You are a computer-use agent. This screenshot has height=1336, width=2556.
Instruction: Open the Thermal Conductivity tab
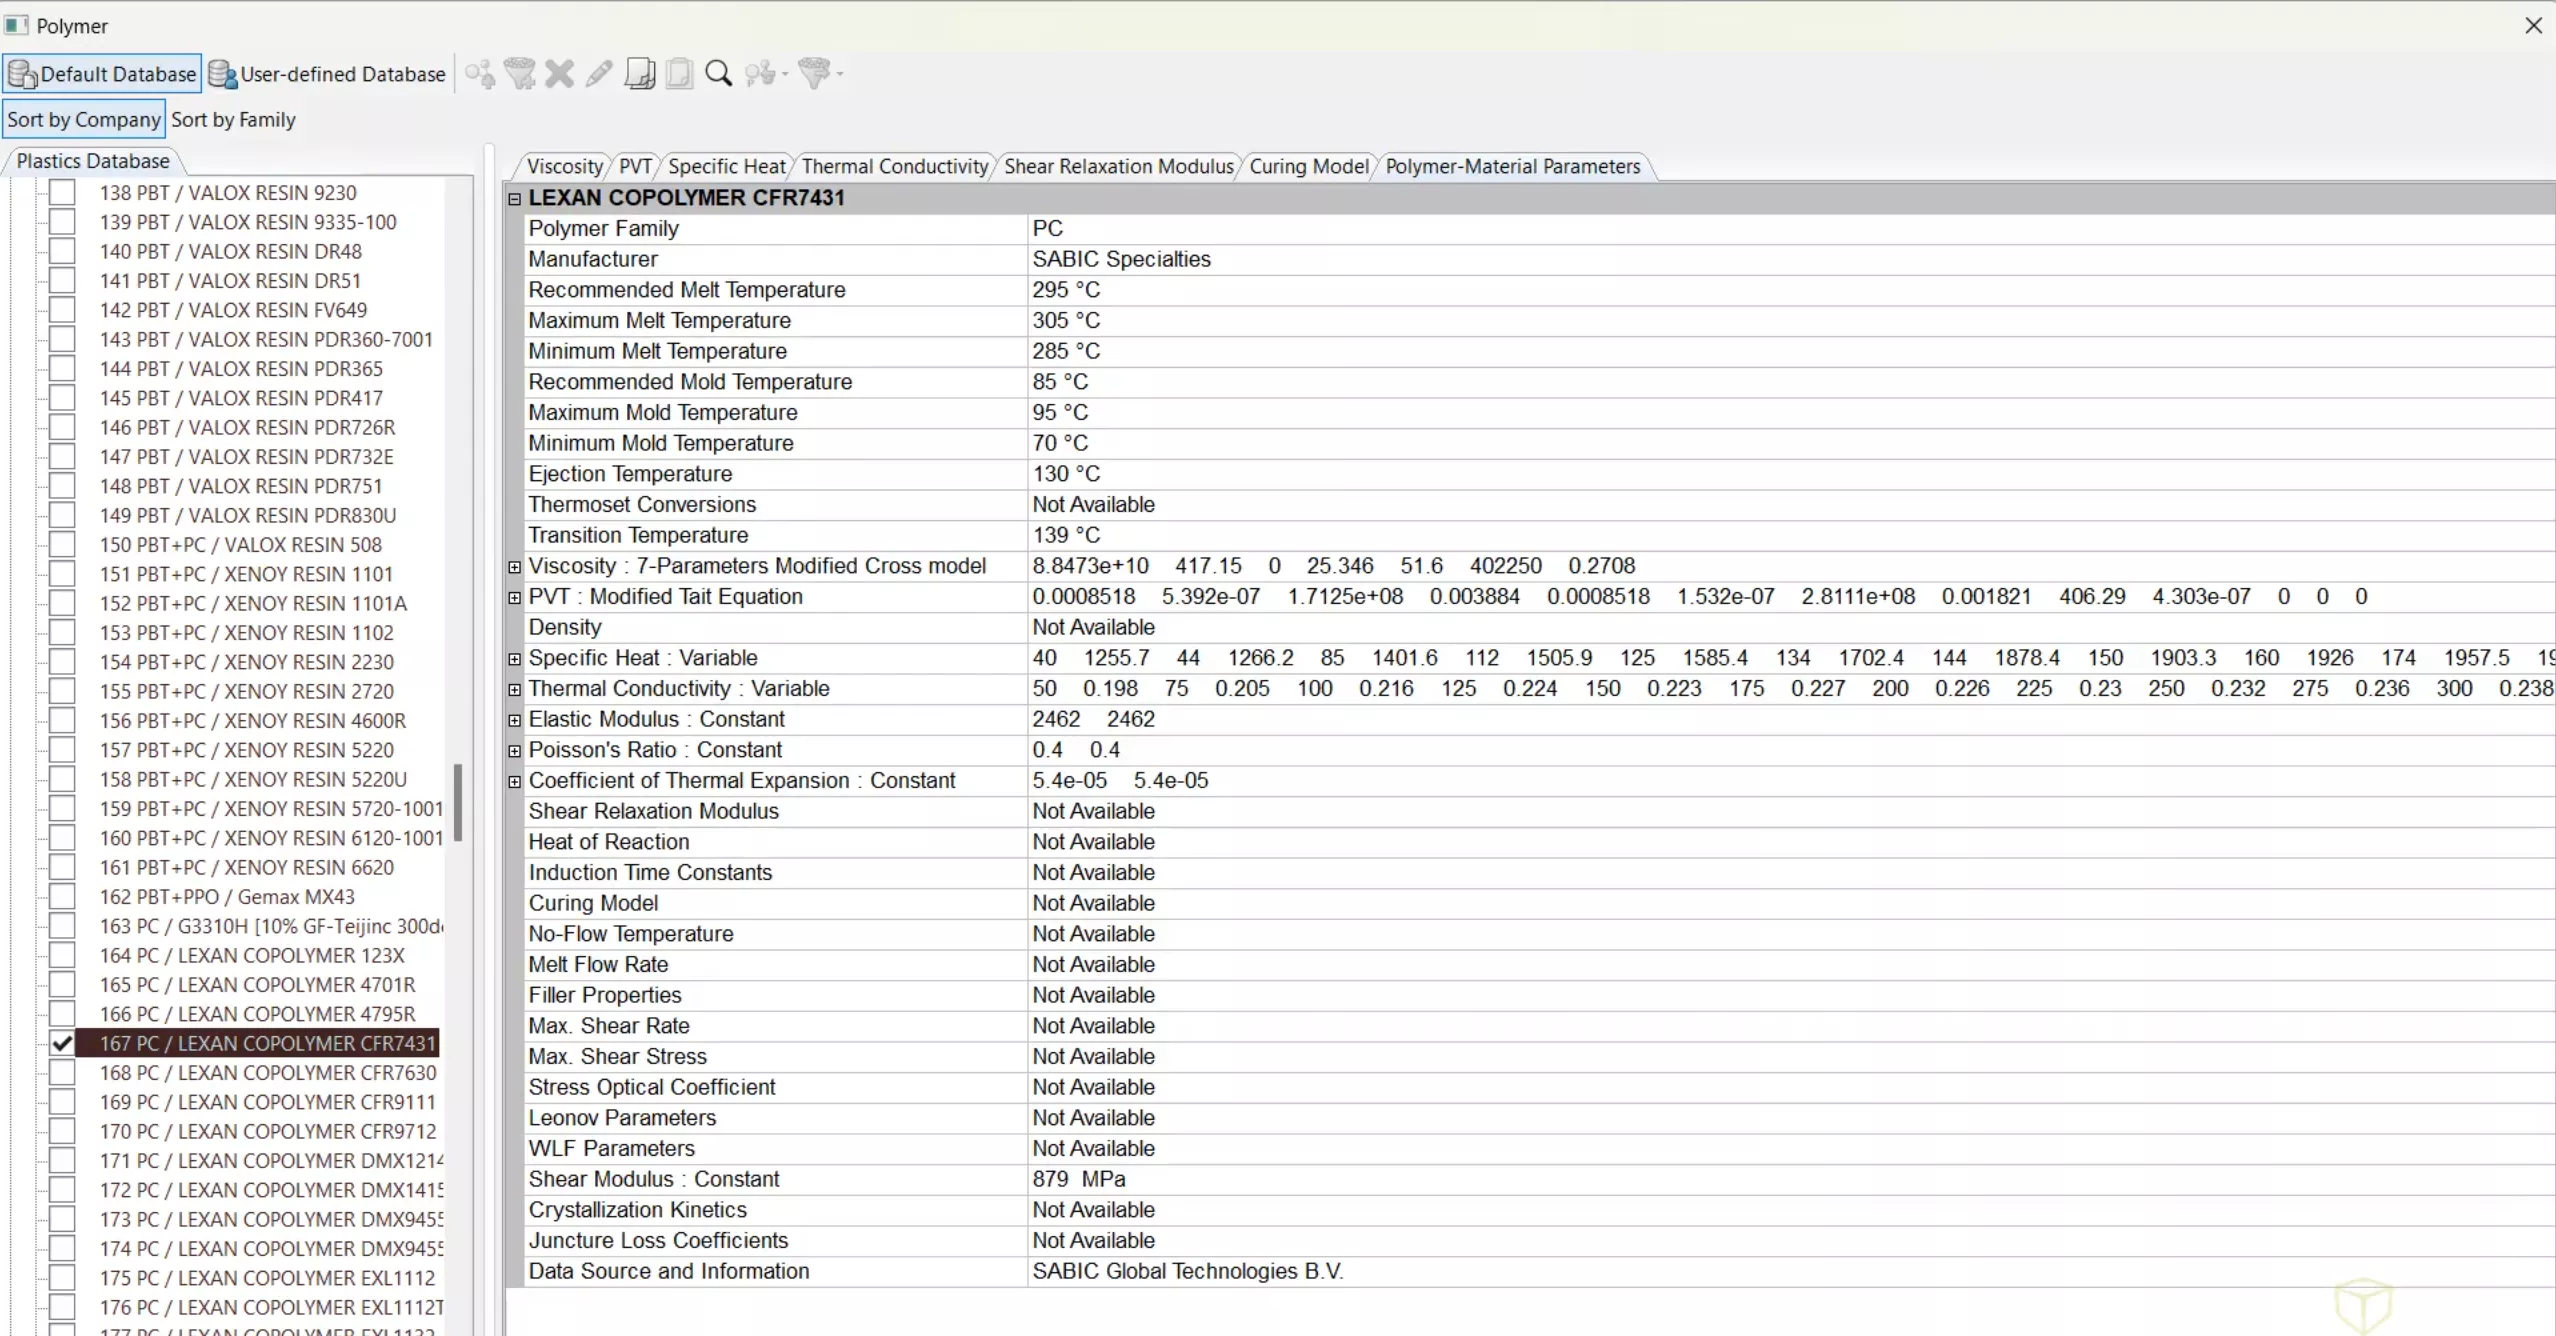click(895, 166)
